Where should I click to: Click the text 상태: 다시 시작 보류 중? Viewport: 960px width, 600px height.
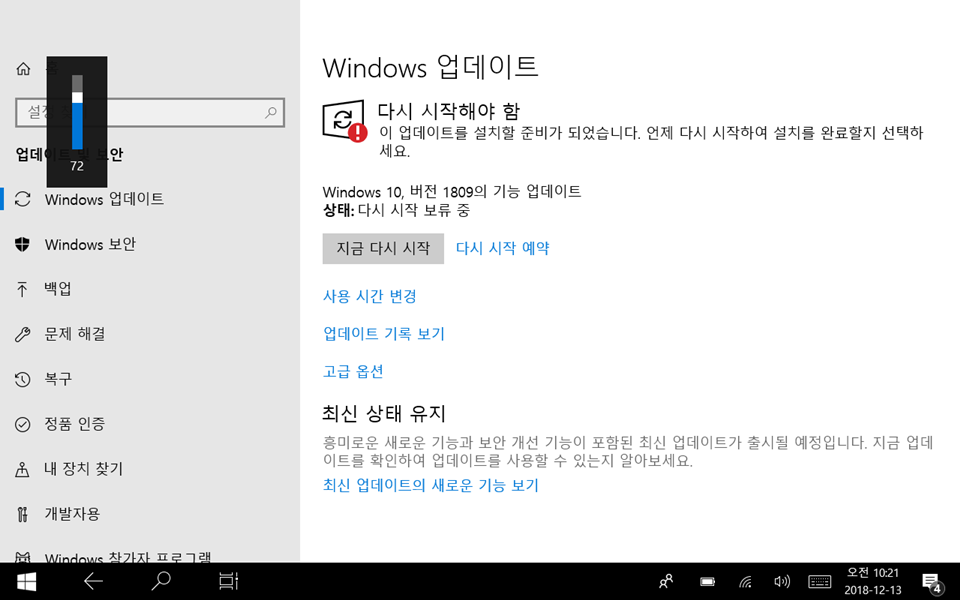tap(396, 211)
